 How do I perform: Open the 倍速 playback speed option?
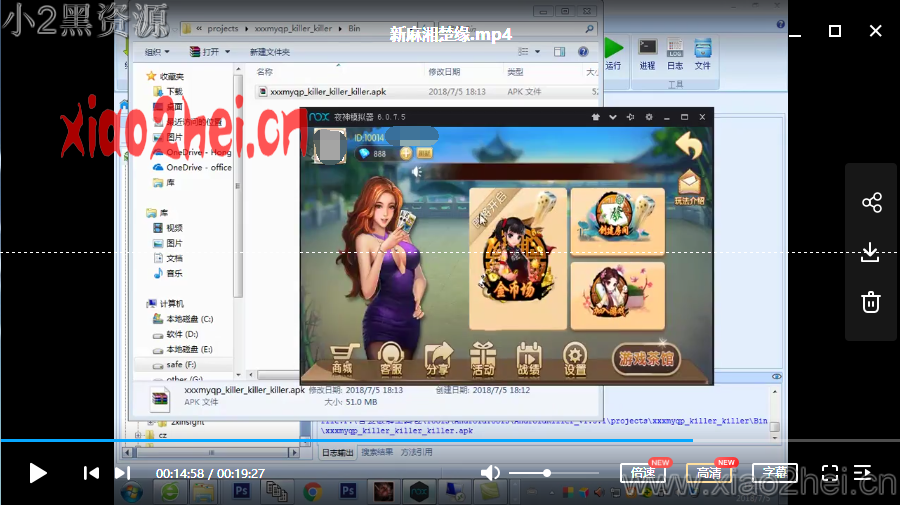[x=643, y=473]
